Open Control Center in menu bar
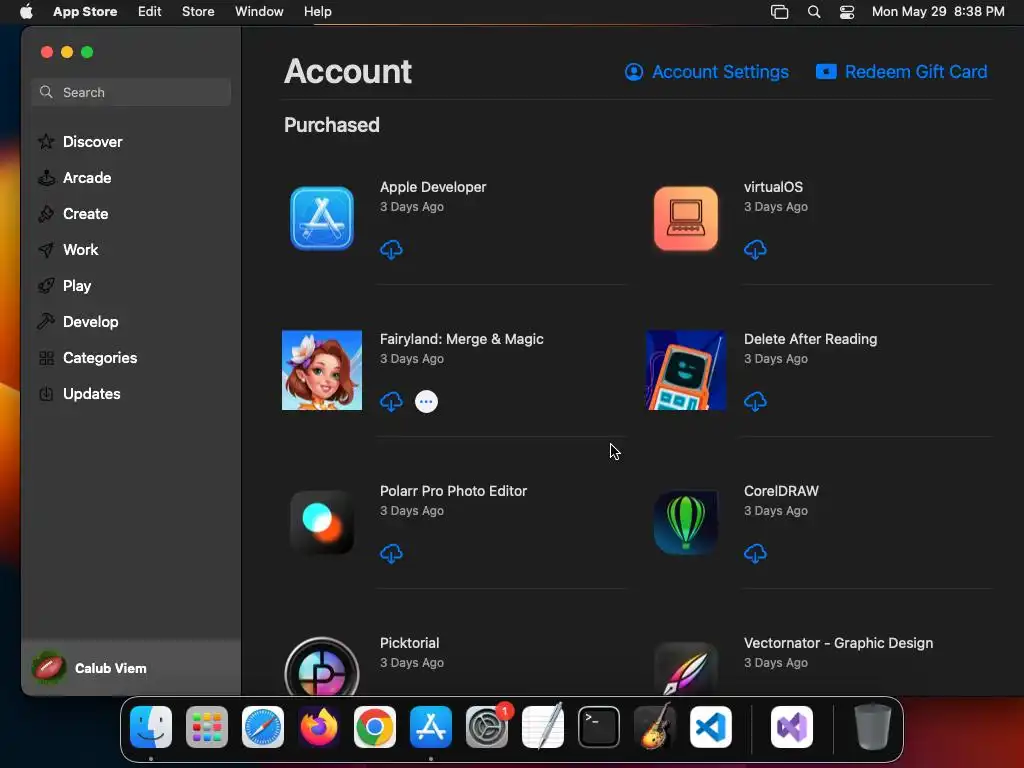This screenshot has height=768, width=1024. (847, 12)
